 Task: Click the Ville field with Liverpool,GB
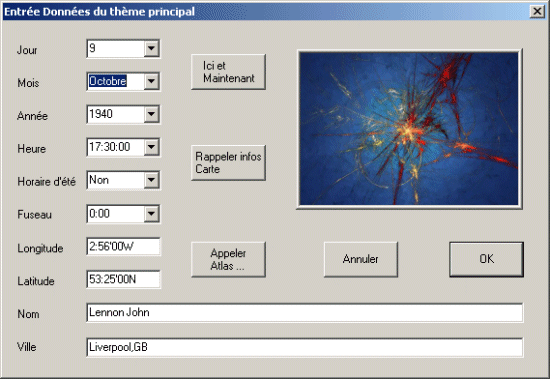304,347
